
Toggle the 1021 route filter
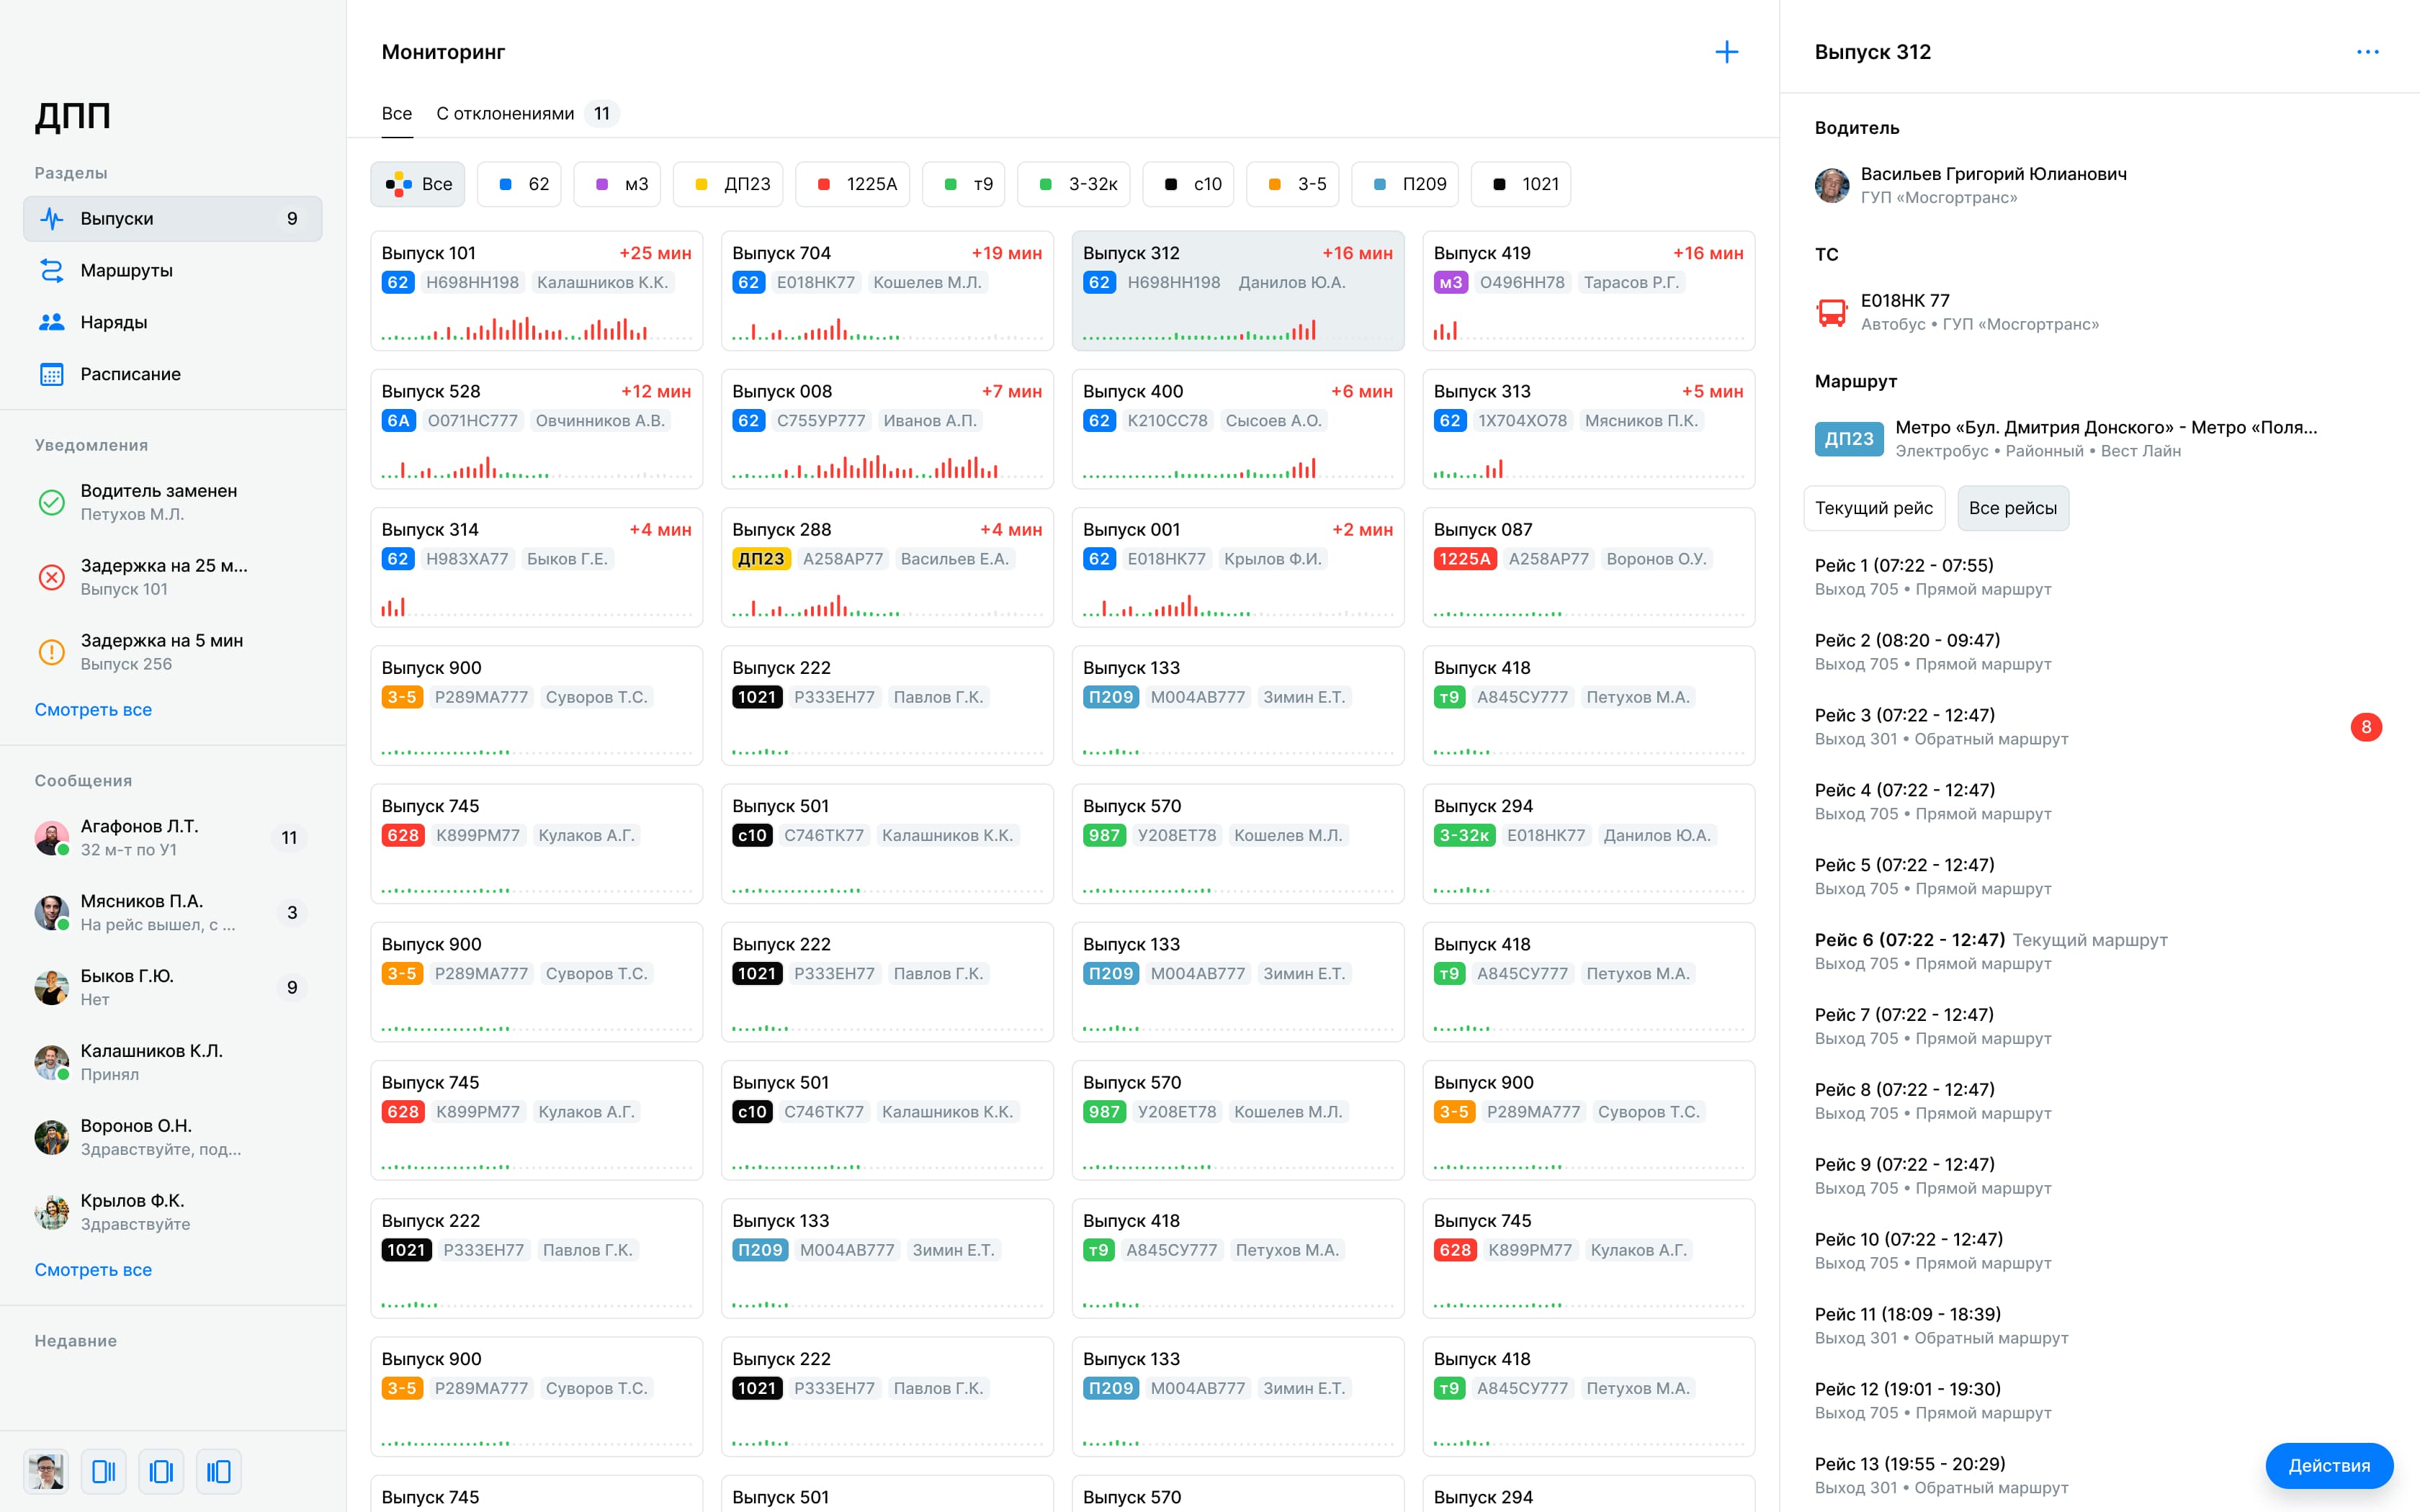click(x=1521, y=184)
